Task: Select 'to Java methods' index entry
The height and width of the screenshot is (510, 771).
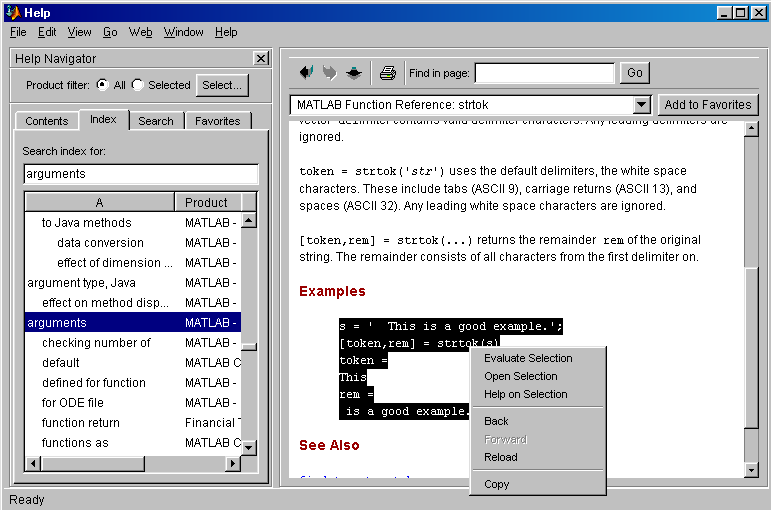Action: click(133, 223)
